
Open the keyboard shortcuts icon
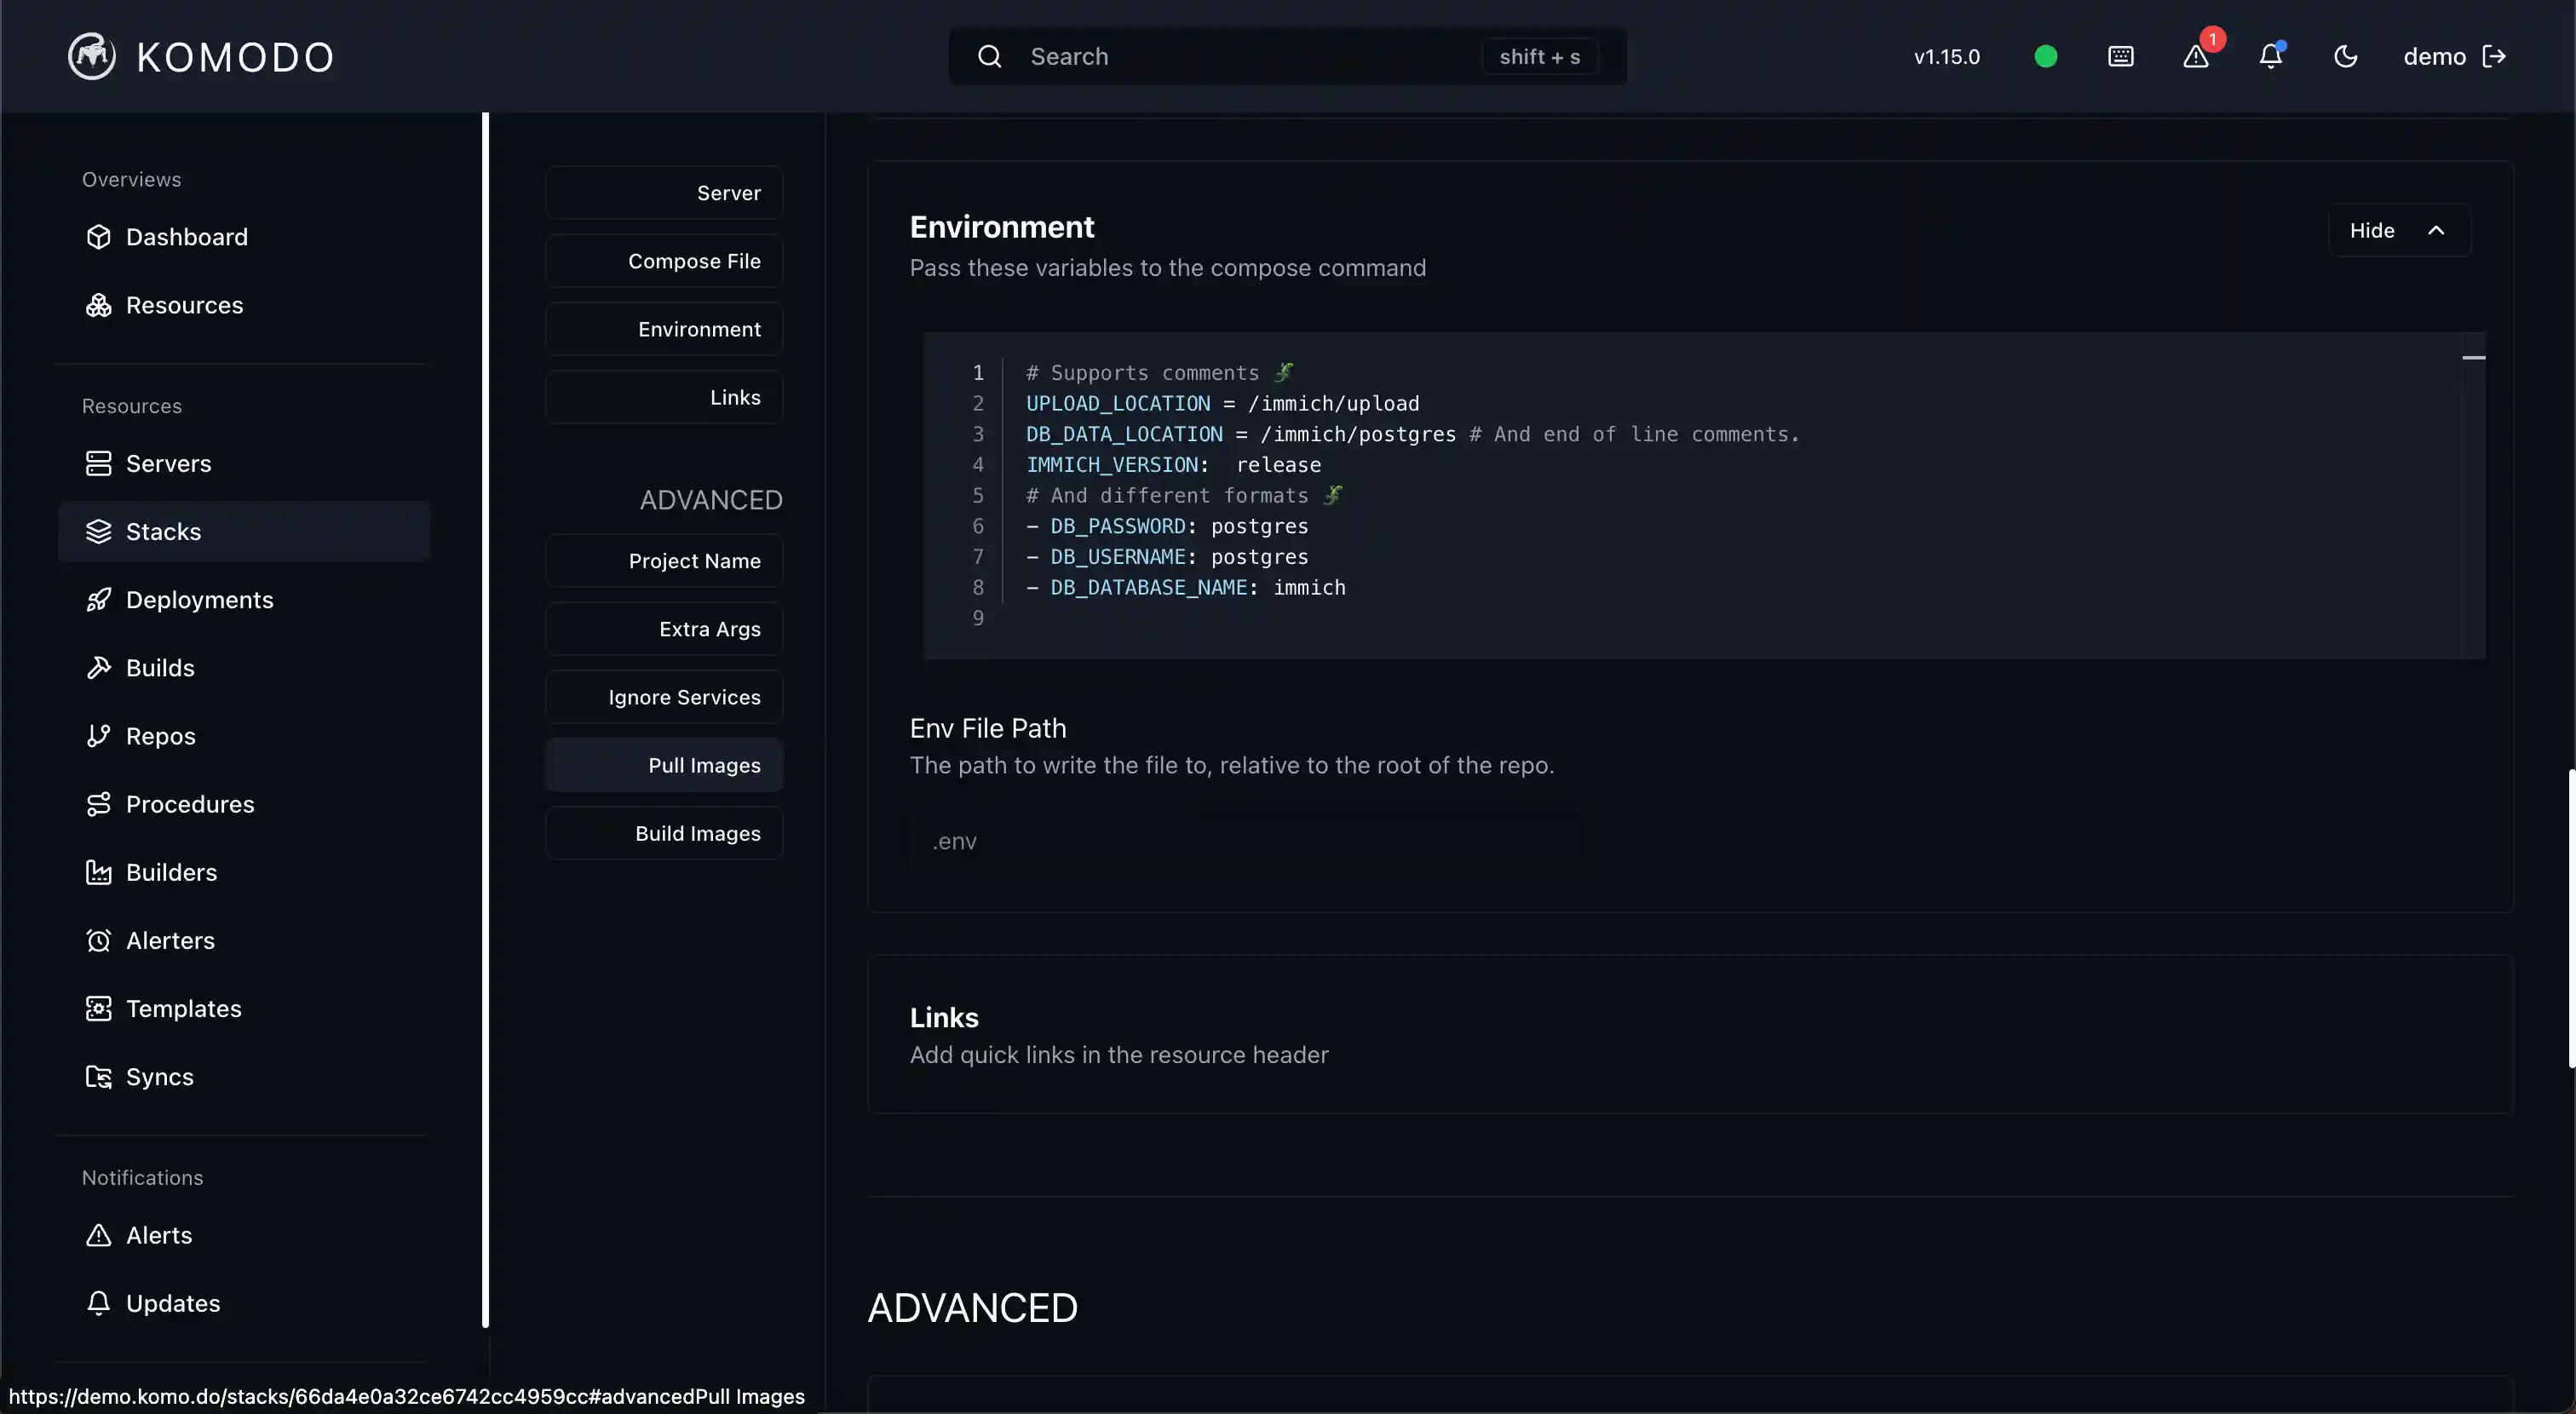[2120, 57]
